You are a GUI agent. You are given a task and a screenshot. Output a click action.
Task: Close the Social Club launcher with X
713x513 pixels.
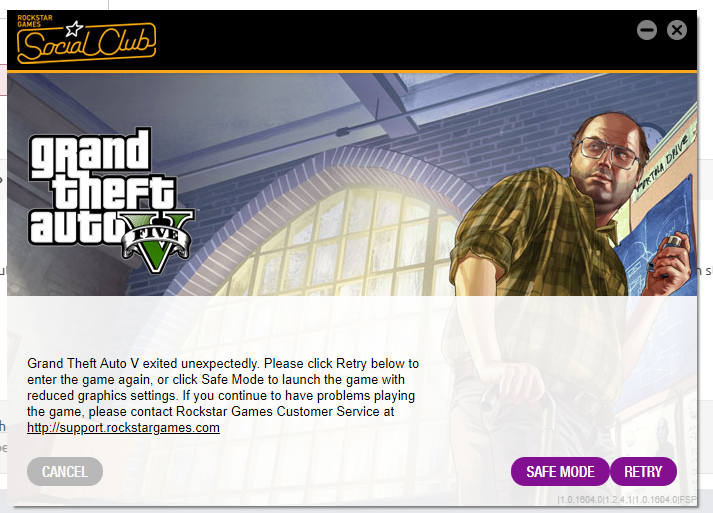[677, 30]
